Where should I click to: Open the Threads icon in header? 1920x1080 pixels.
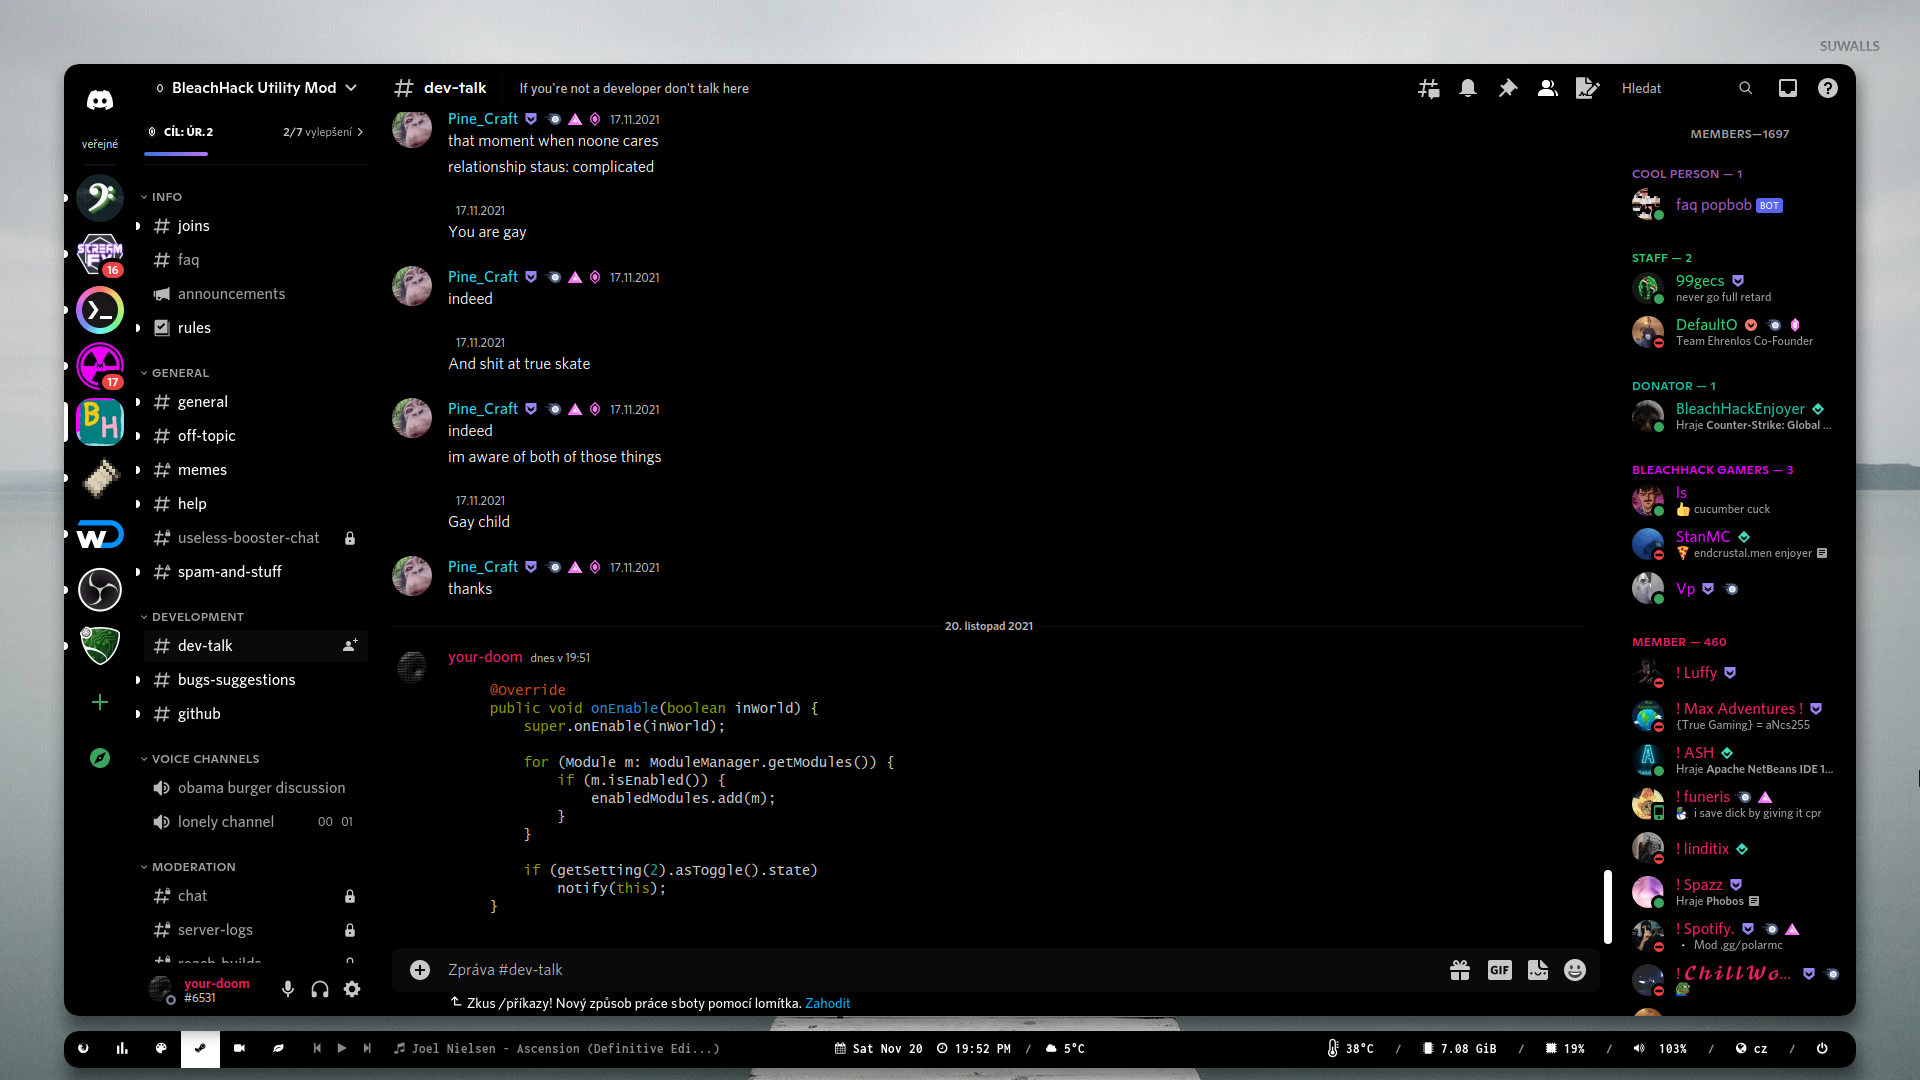(1428, 88)
